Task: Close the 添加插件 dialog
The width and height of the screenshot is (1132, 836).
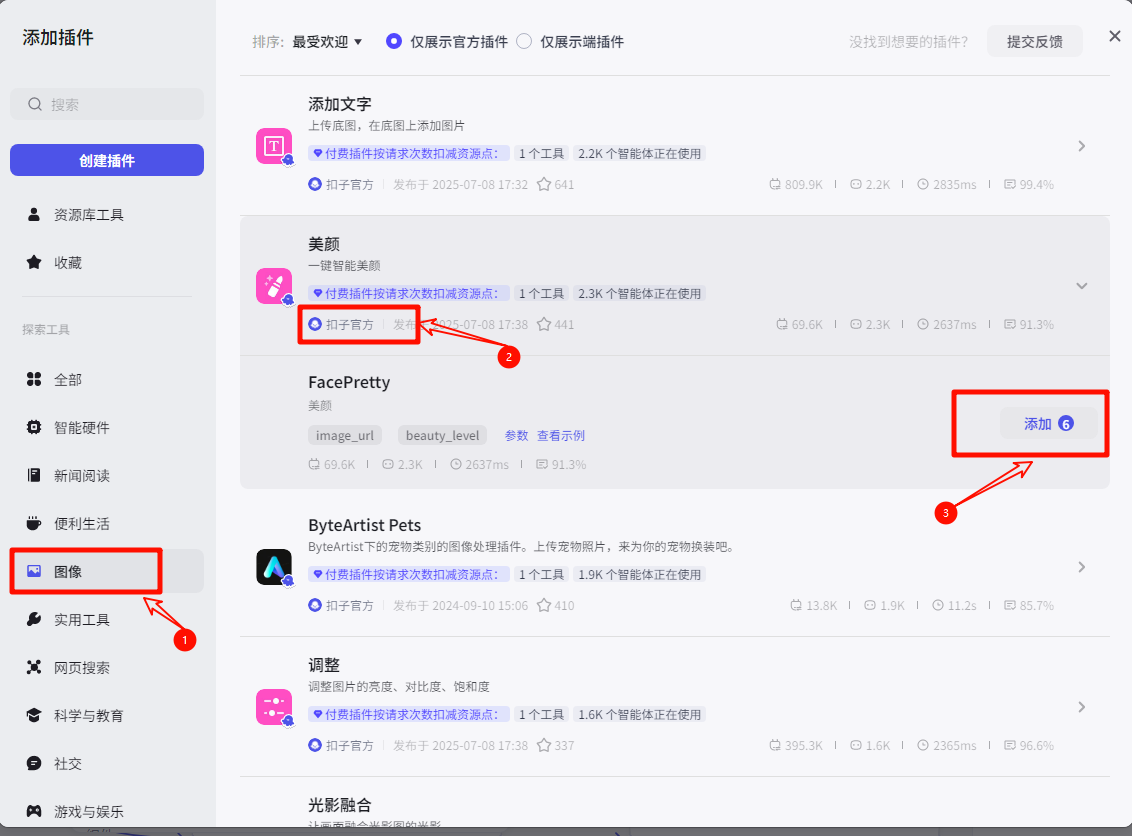Action: 1114,37
